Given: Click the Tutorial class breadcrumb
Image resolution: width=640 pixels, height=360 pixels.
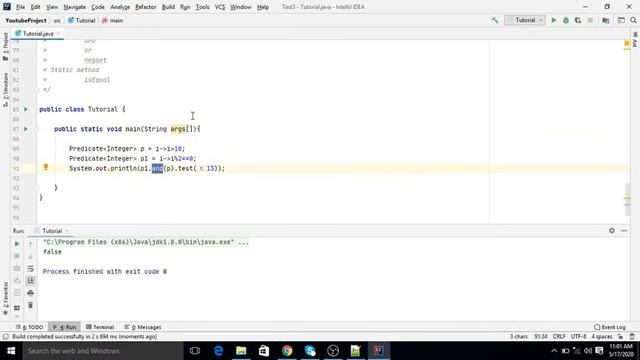Looking at the screenshot, I should pyautogui.click(x=82, y=20).
